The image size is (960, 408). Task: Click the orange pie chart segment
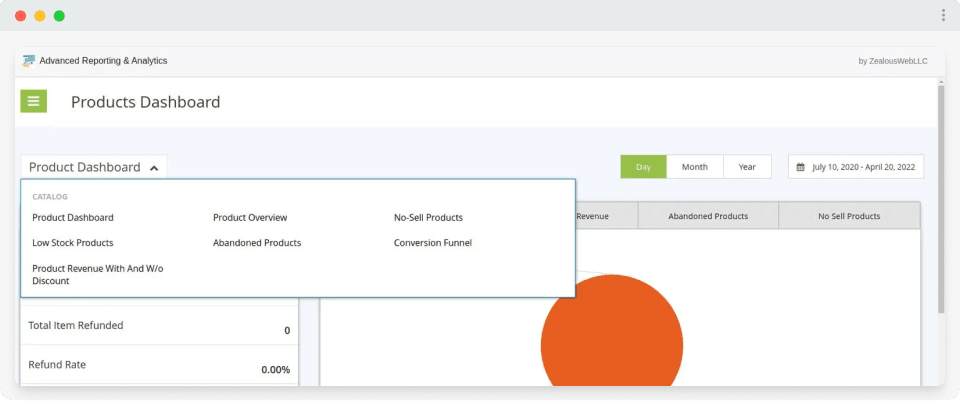click(611, 340)
